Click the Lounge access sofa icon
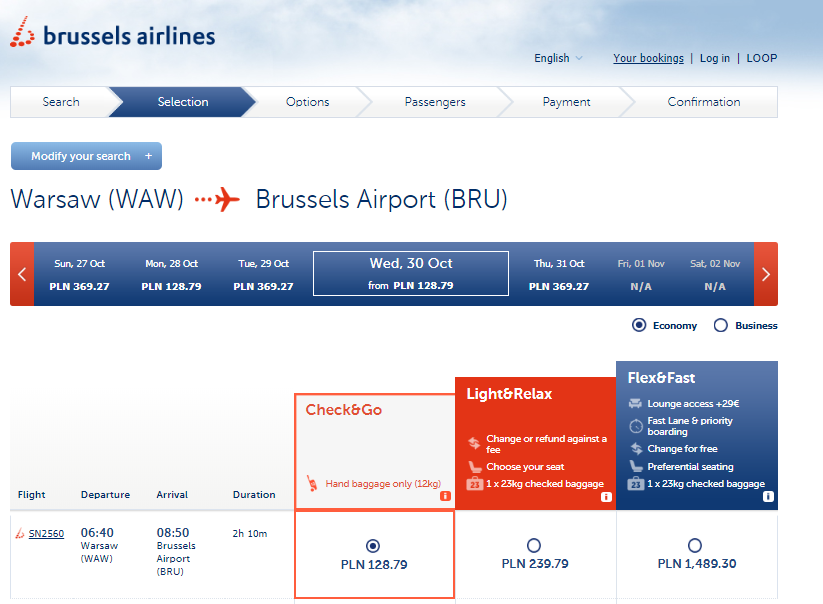823x604 pixels. click(x=635, y=404)
